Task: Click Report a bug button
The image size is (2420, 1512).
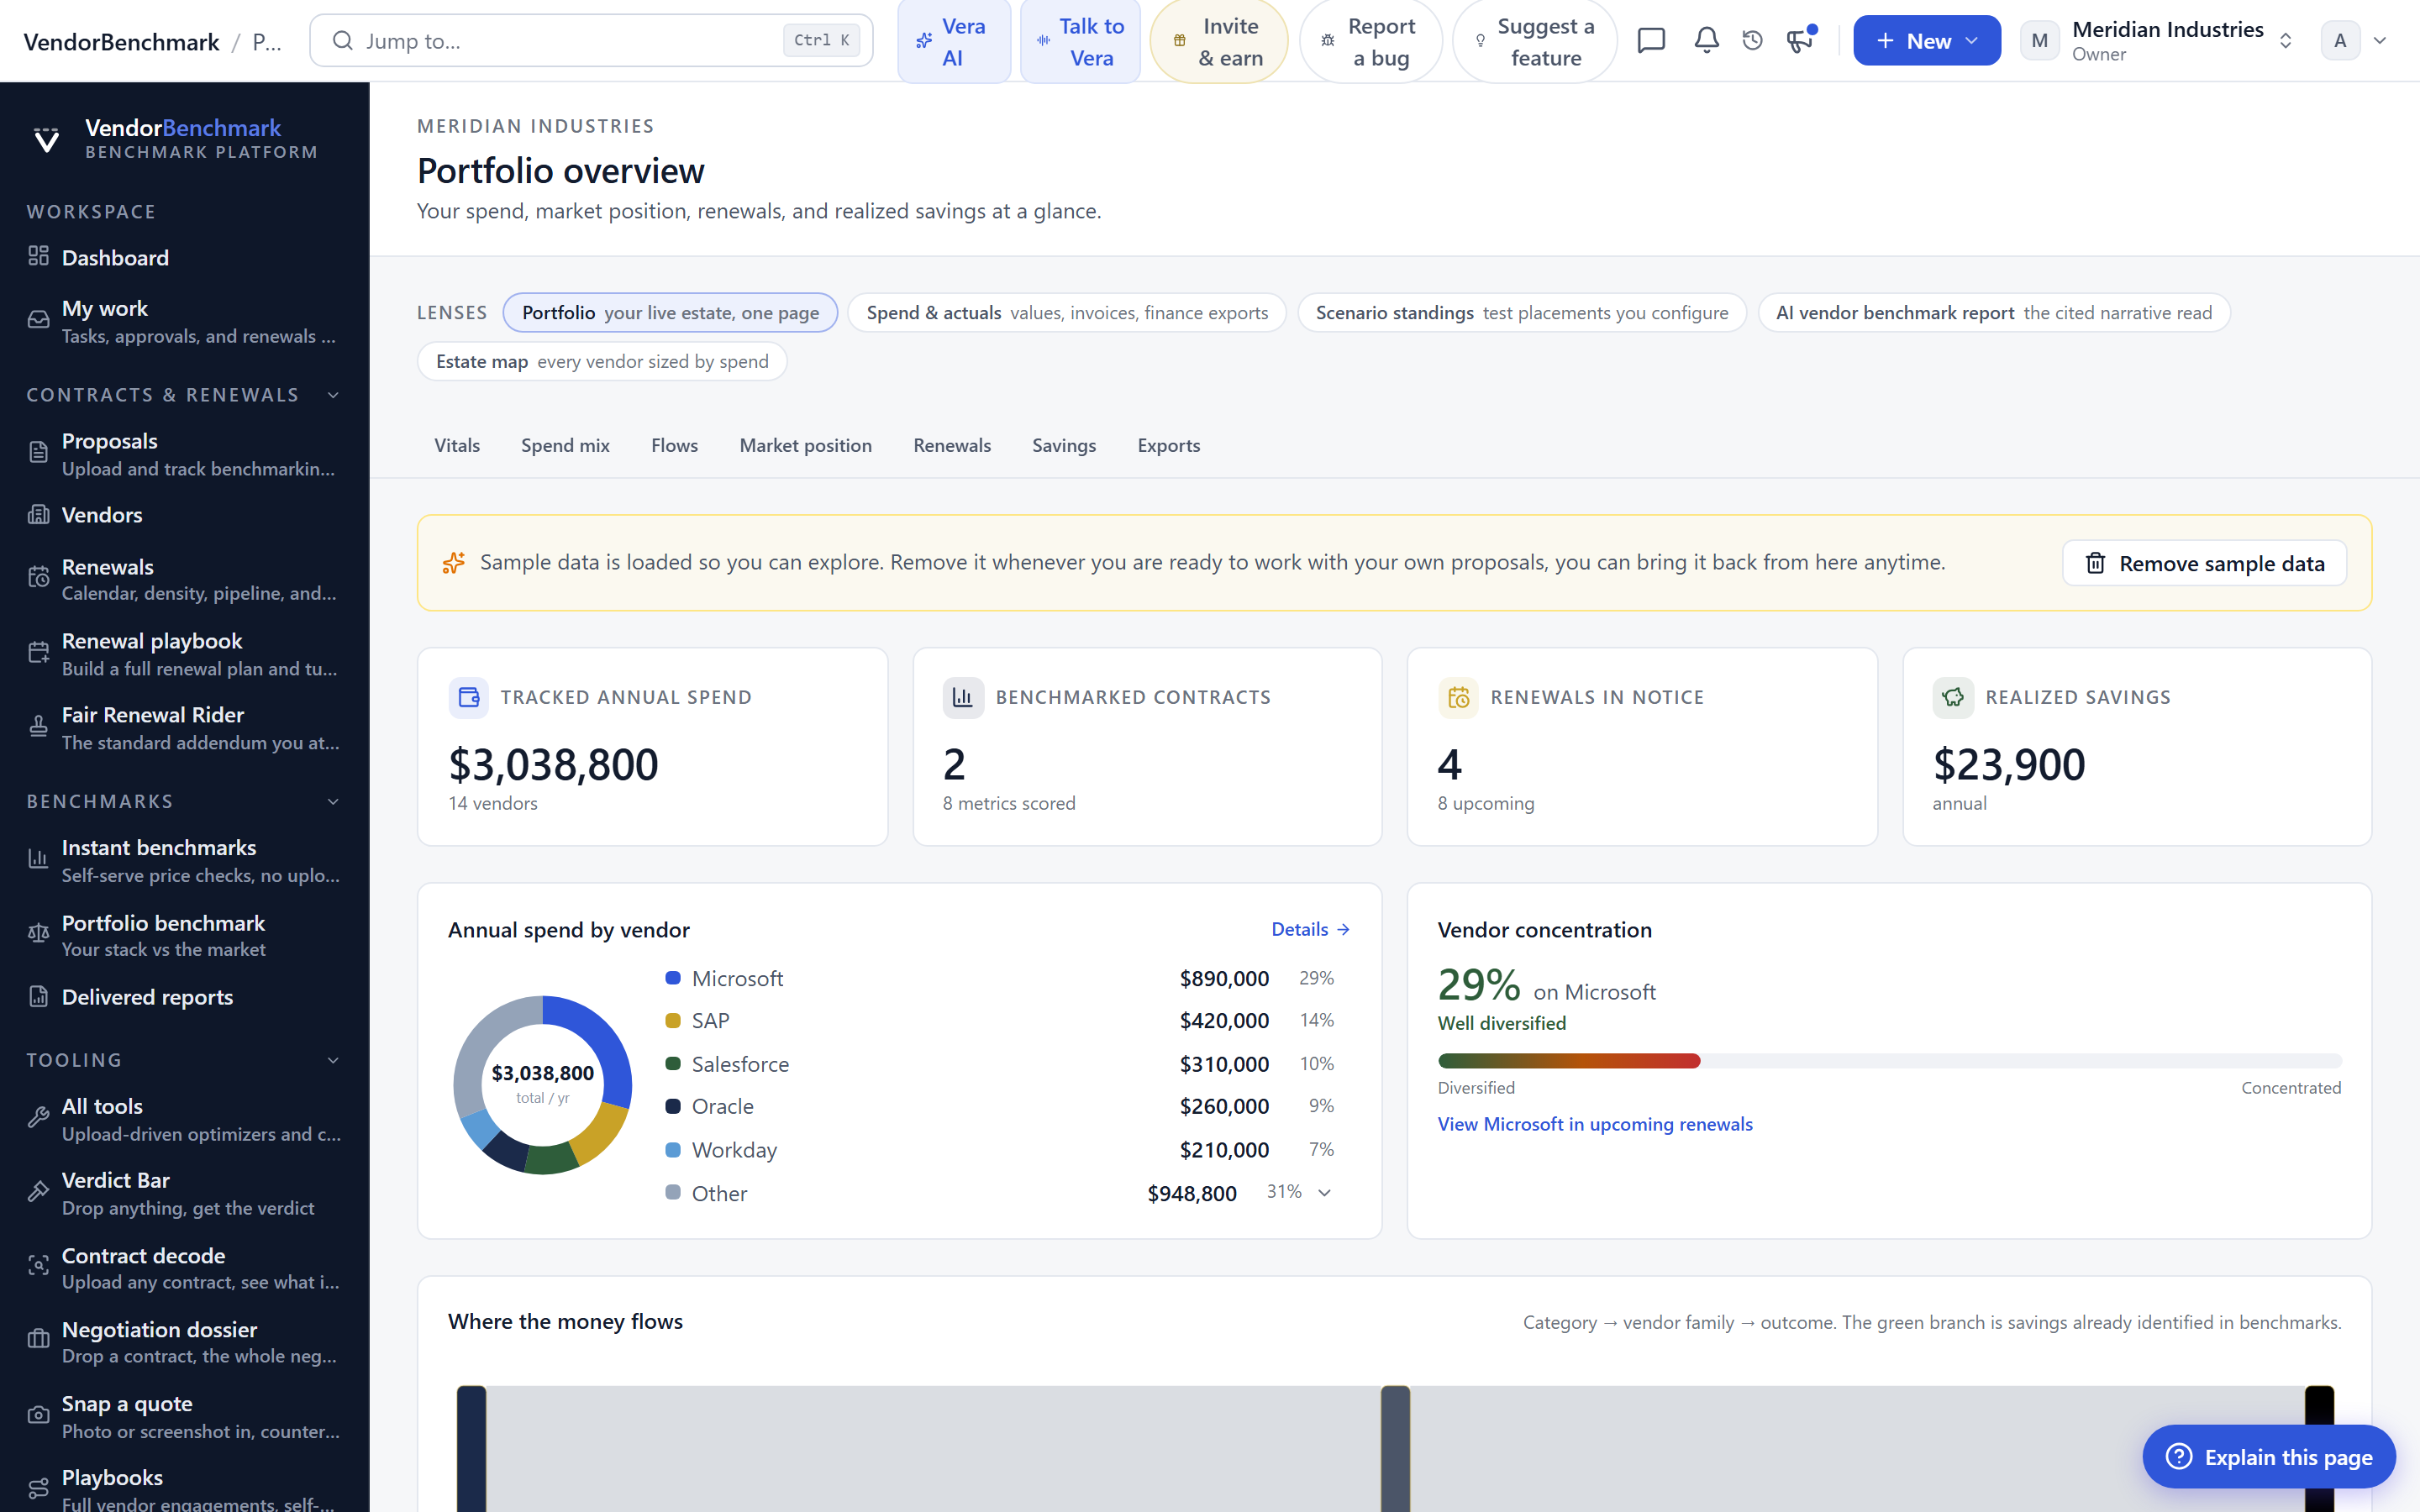Action: pos(1370,41)
